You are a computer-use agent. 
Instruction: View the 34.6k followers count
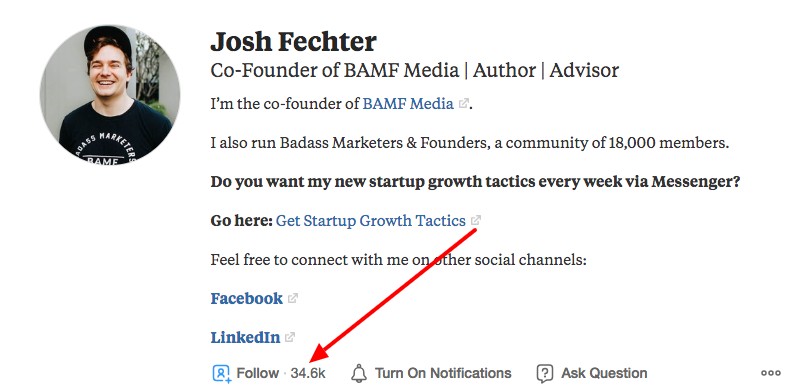[x=308, y=373]
